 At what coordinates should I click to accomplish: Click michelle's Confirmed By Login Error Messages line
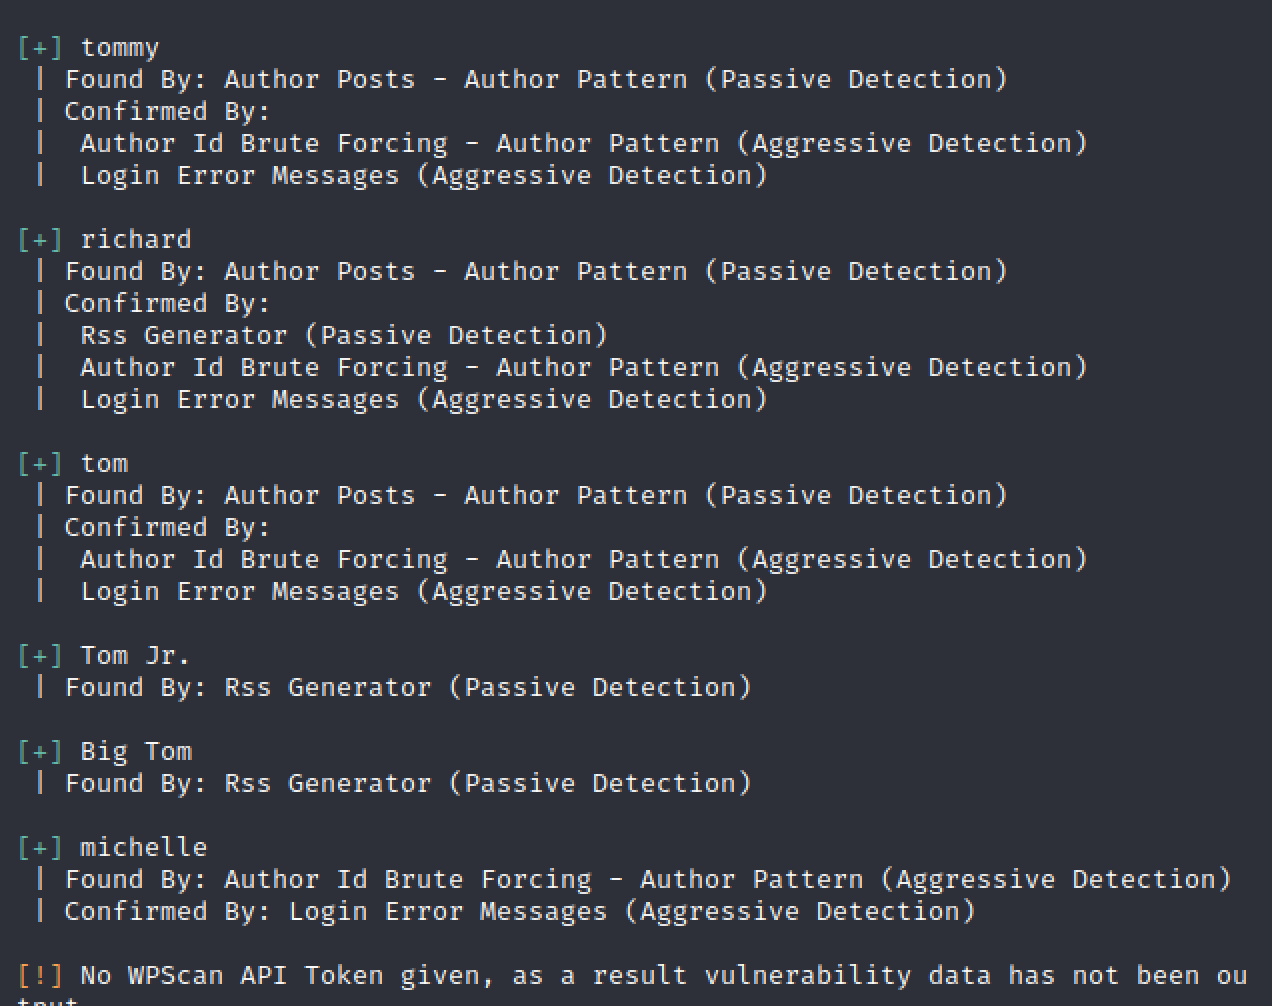click(x=520, y=912)
